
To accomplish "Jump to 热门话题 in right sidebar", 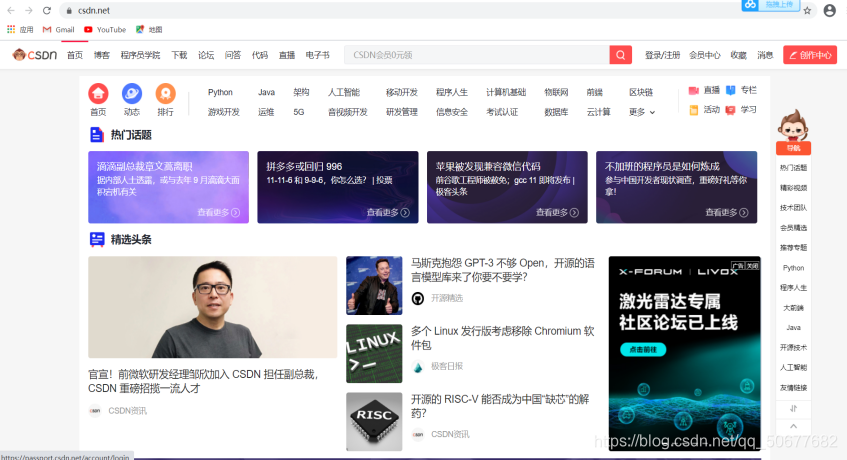I will 794,168.
